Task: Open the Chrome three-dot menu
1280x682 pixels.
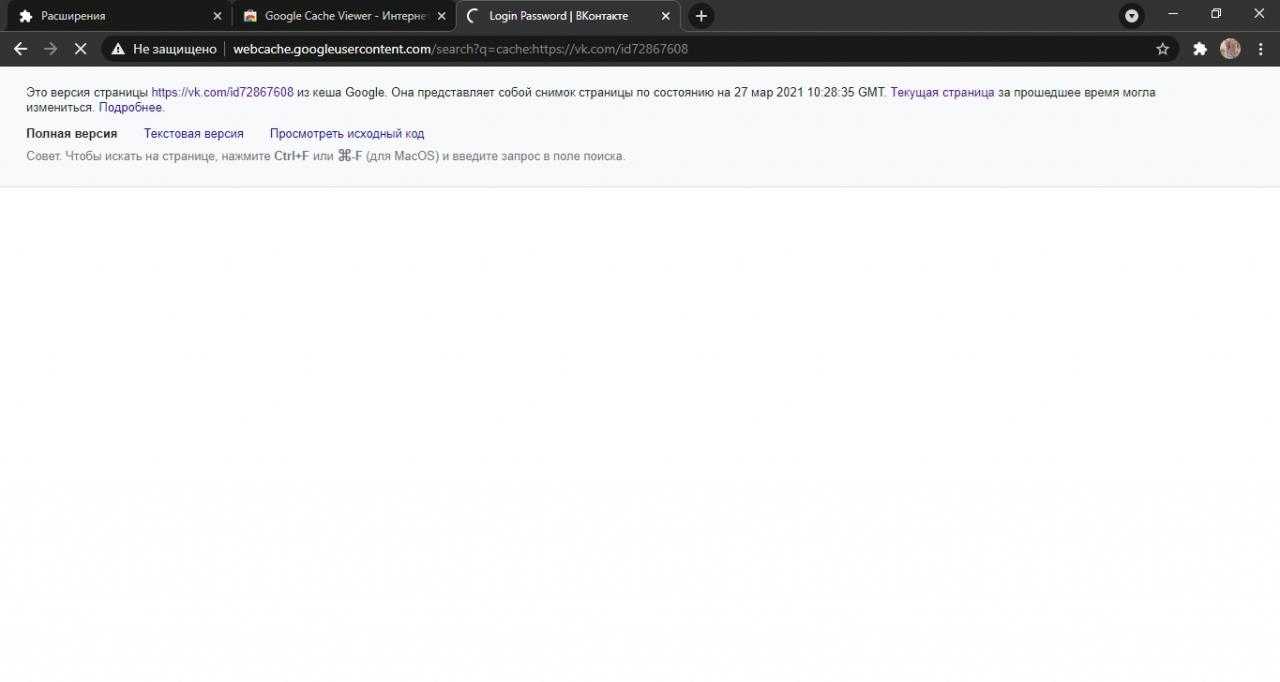Action: (x=1260, y=49)
